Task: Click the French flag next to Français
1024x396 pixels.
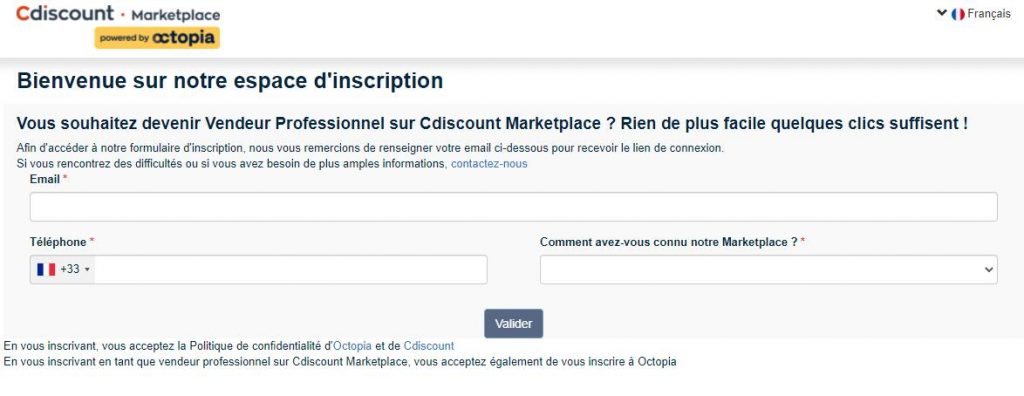Action: pyautogui.click(x=958, y=14)
